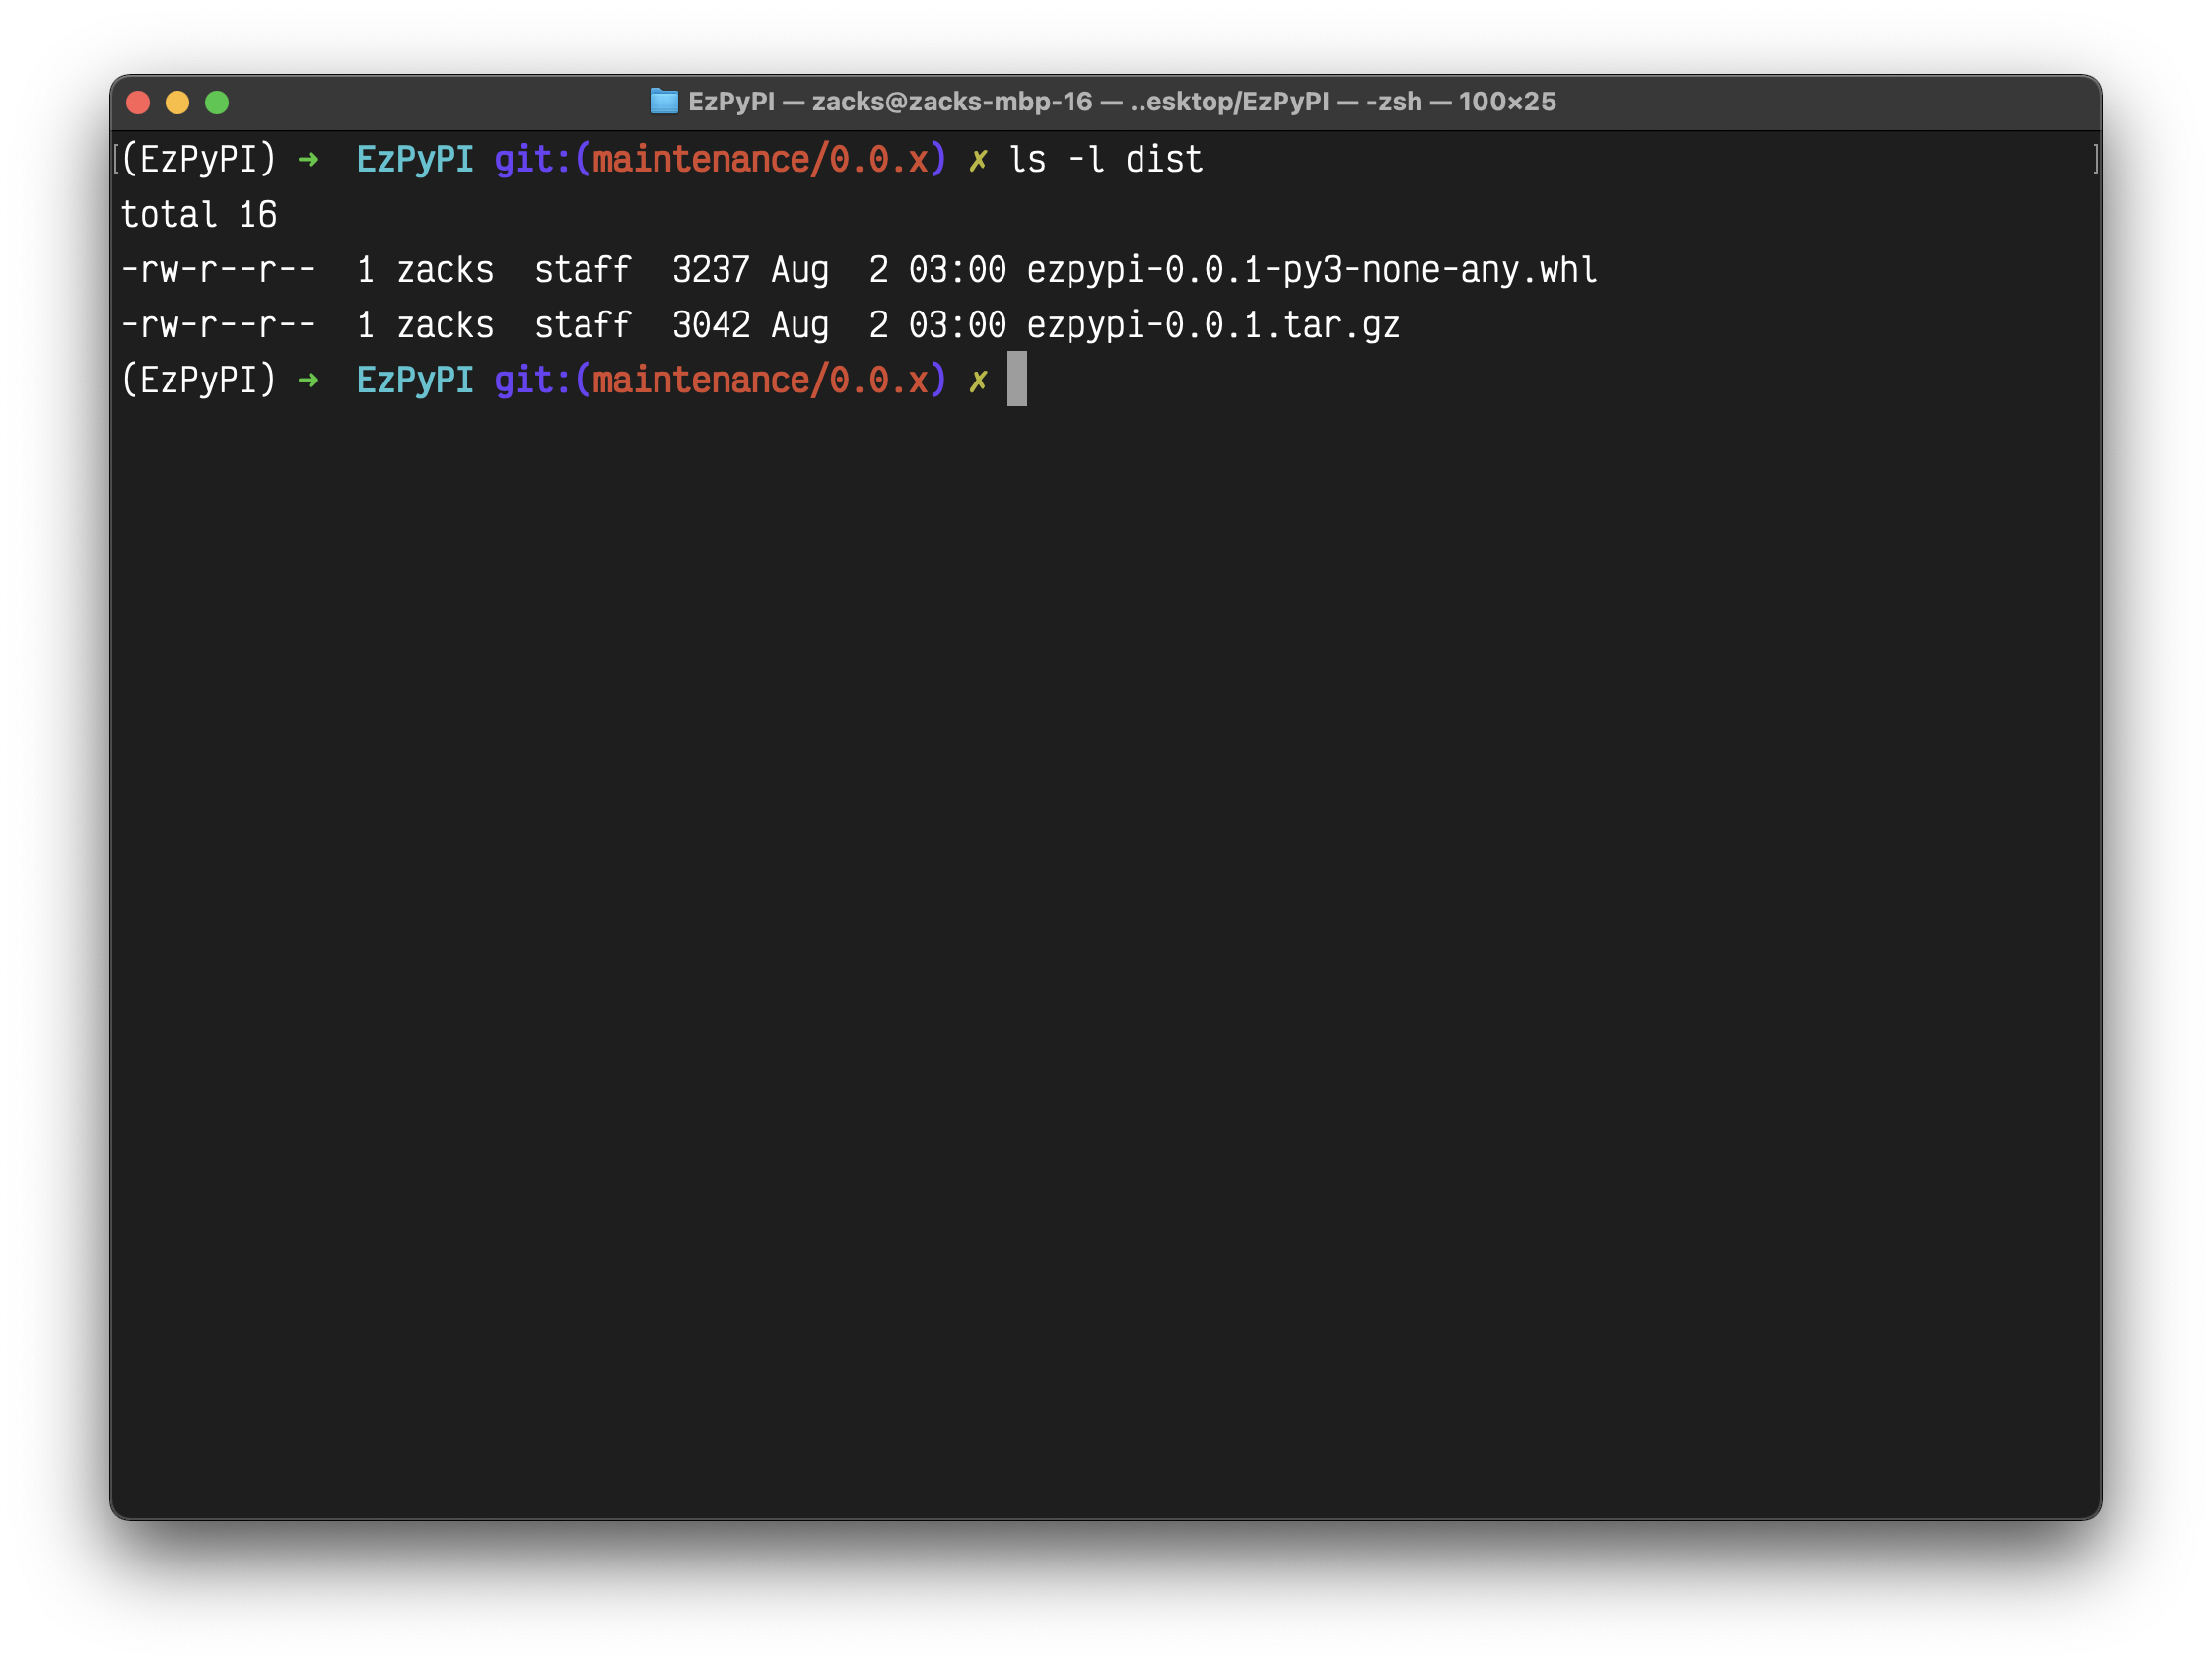Click the window title text EzPyPI
The image size is (2212, 1666).
coord(731,101)
